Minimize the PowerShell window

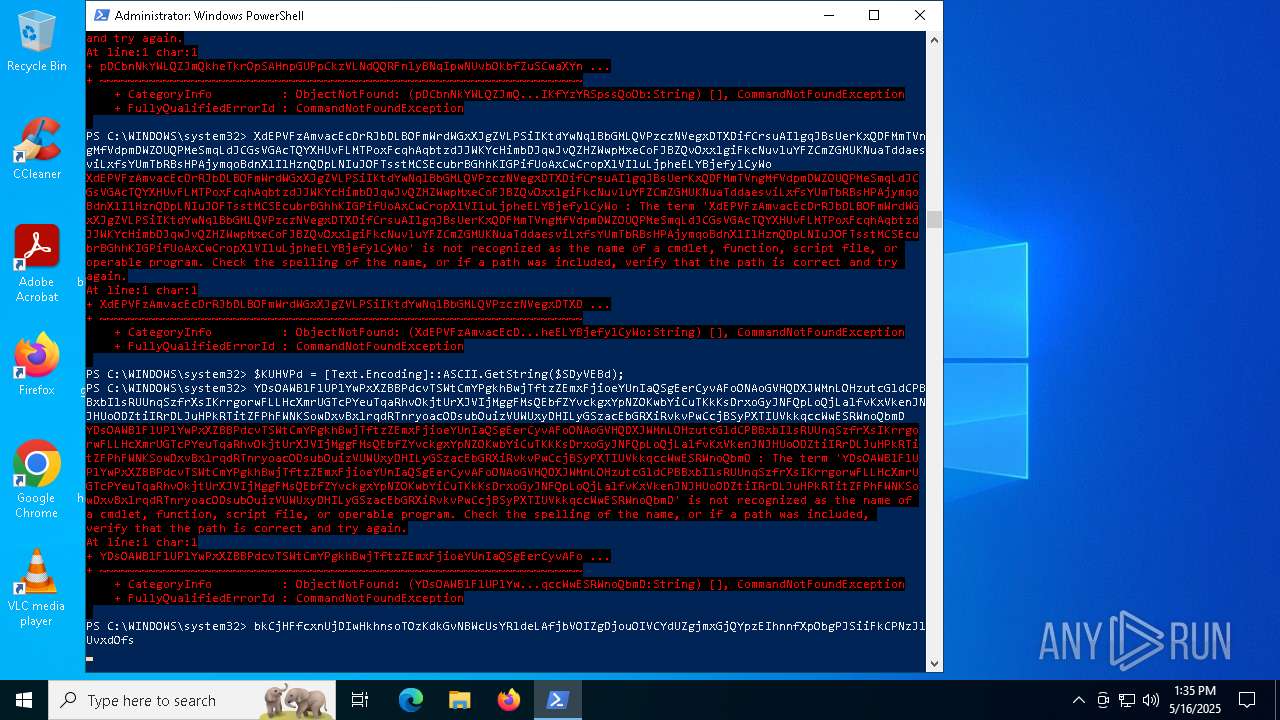pyautogui.click(x=828, y=15)
